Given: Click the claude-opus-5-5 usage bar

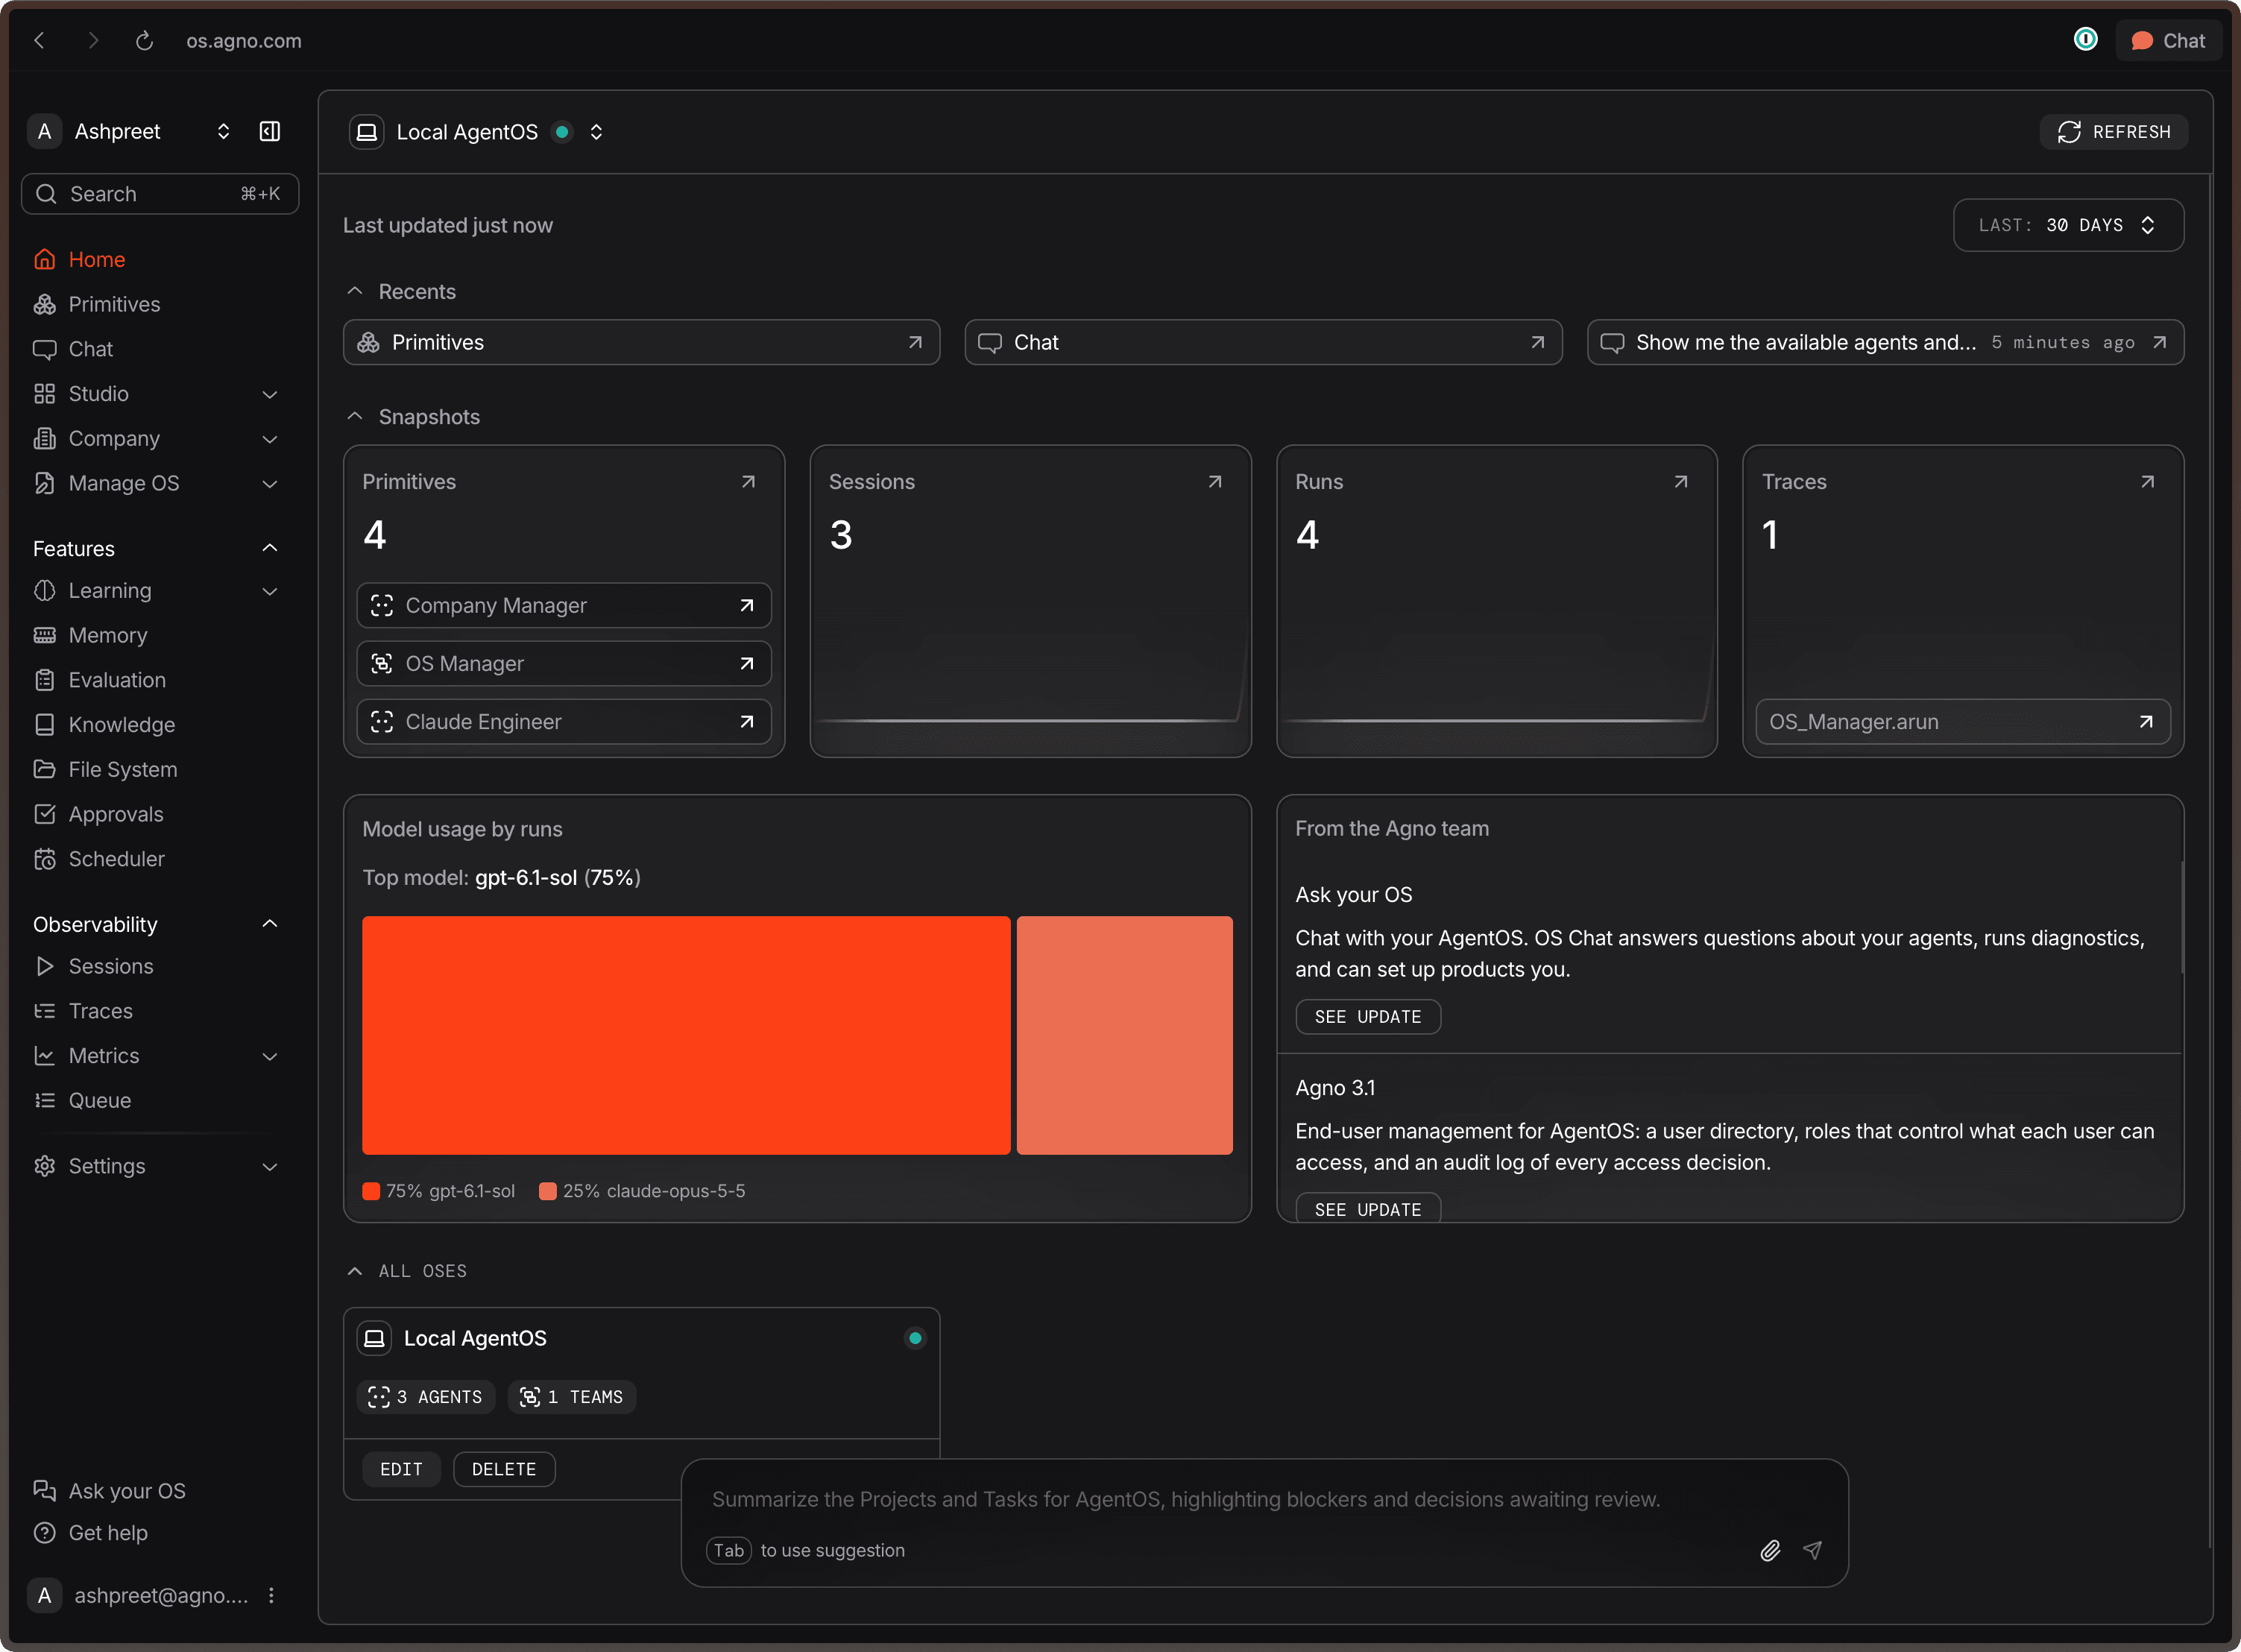Looking at the screenshot, I should (x=1125, y=1035).
